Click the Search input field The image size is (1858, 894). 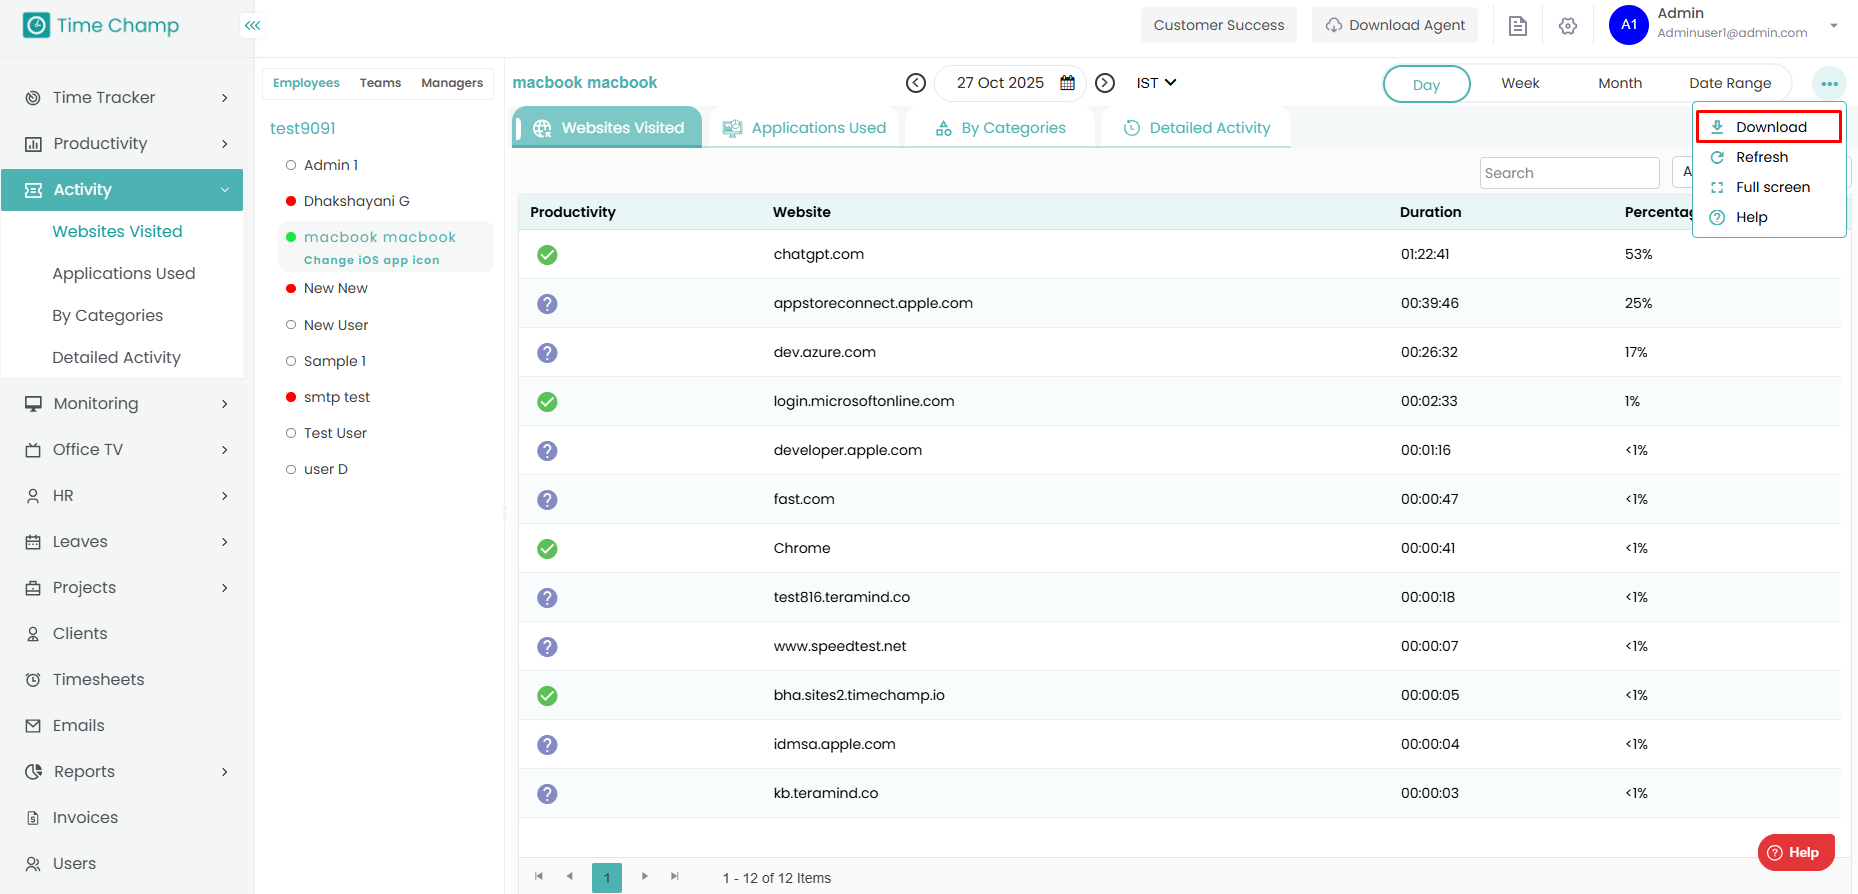[1568, 173]
